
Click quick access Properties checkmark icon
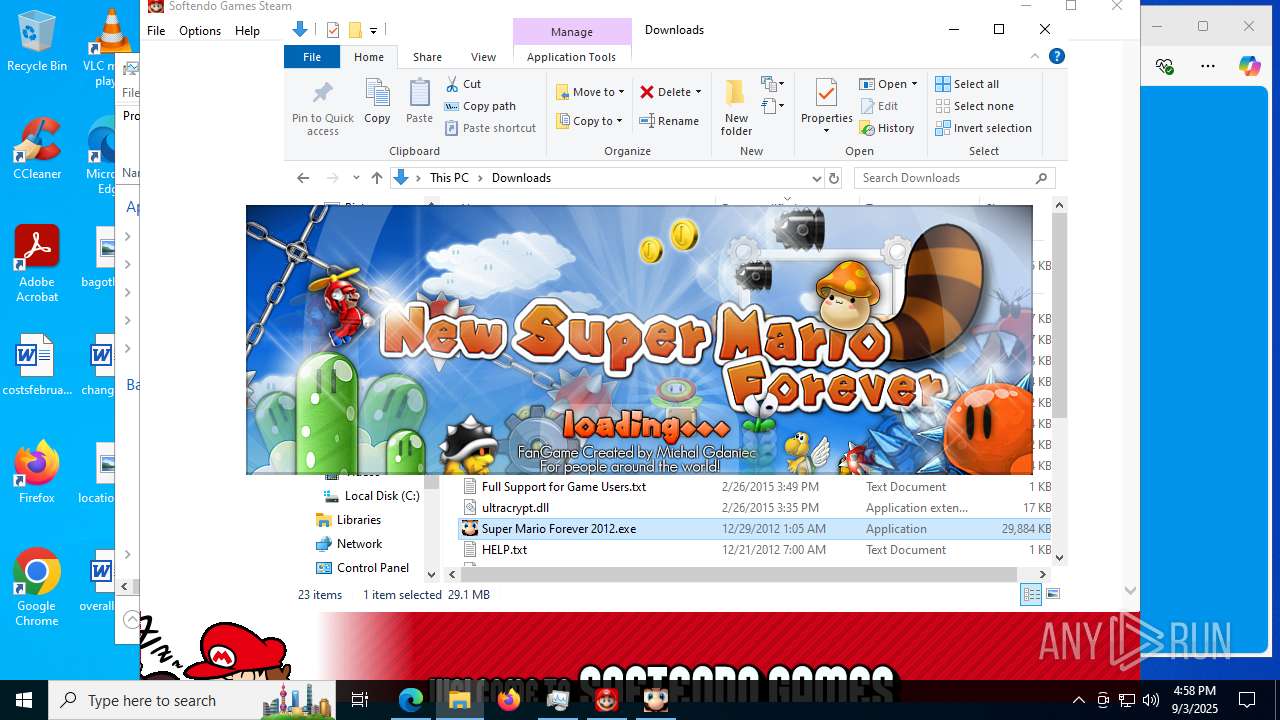point(333,30)
